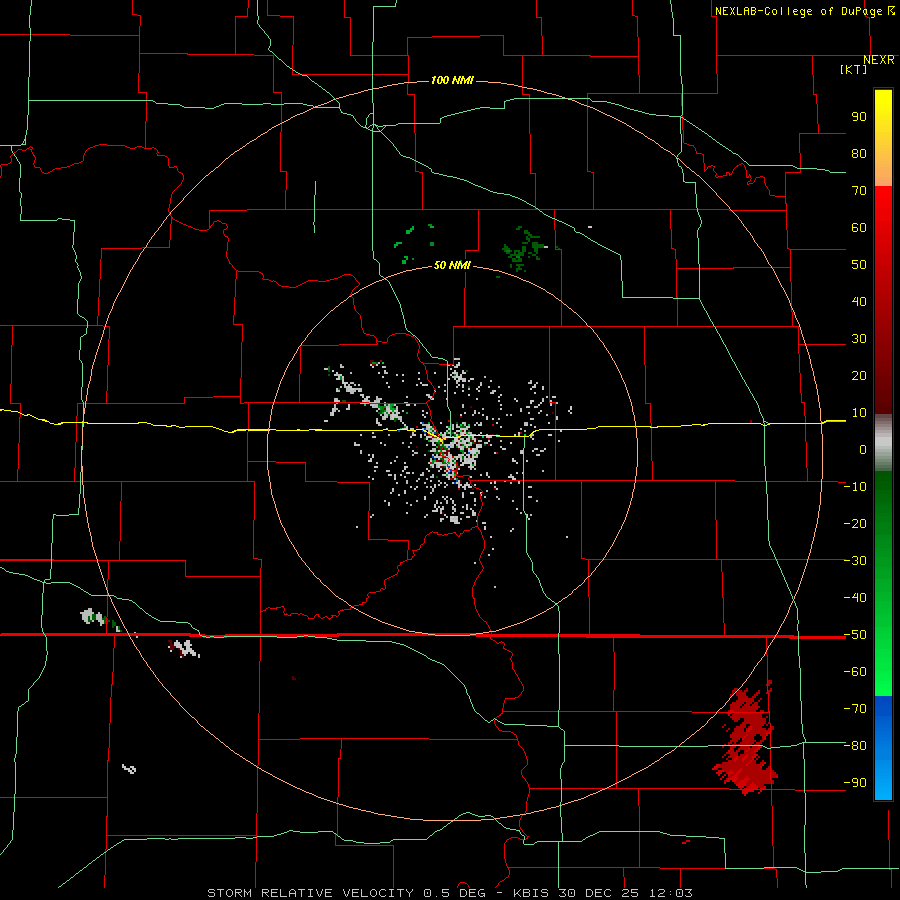The height and width of the screenshot is (900, 900).
Task: Click the positive 30 scale value
Action: (x=859, y=339)
